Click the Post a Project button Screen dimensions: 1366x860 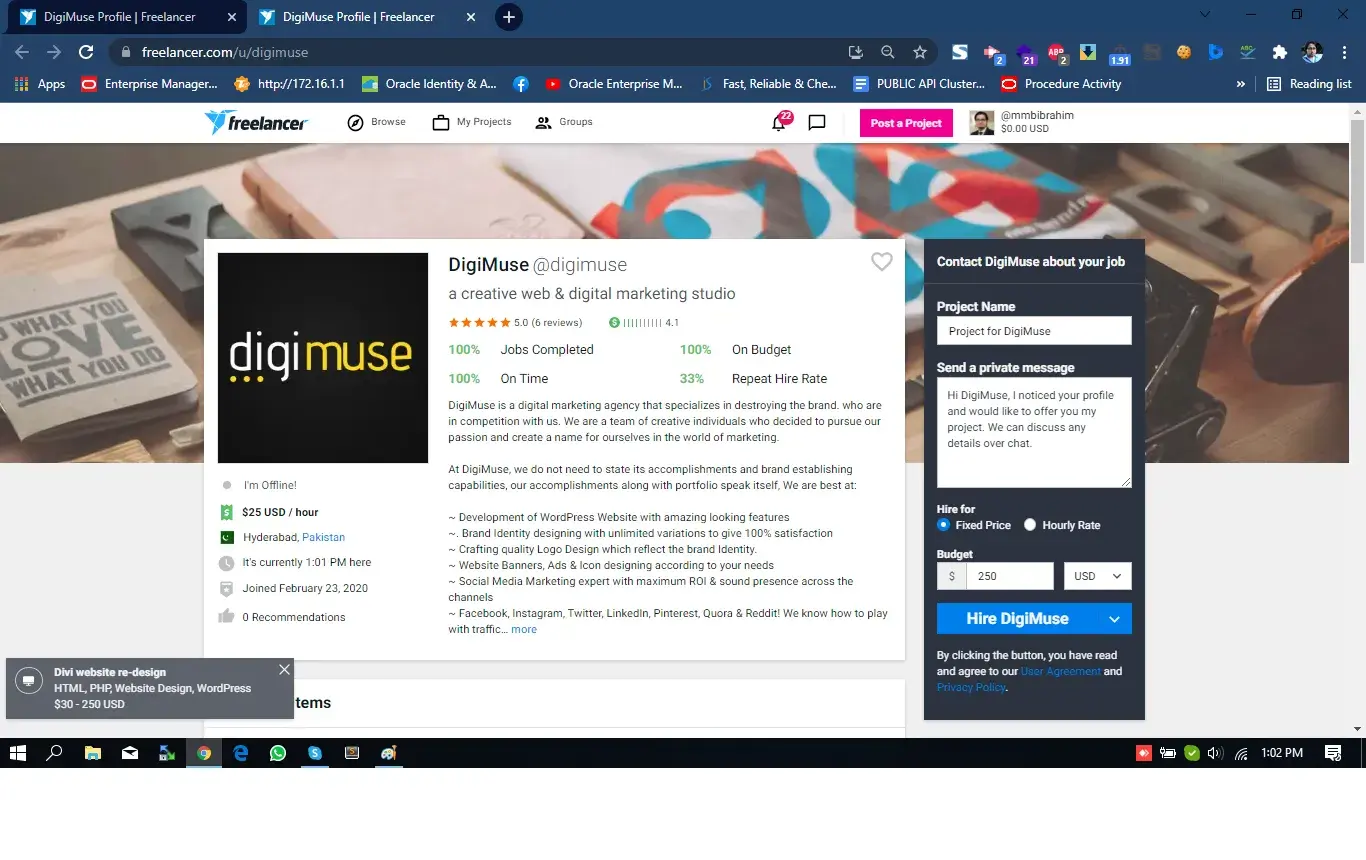906,123
